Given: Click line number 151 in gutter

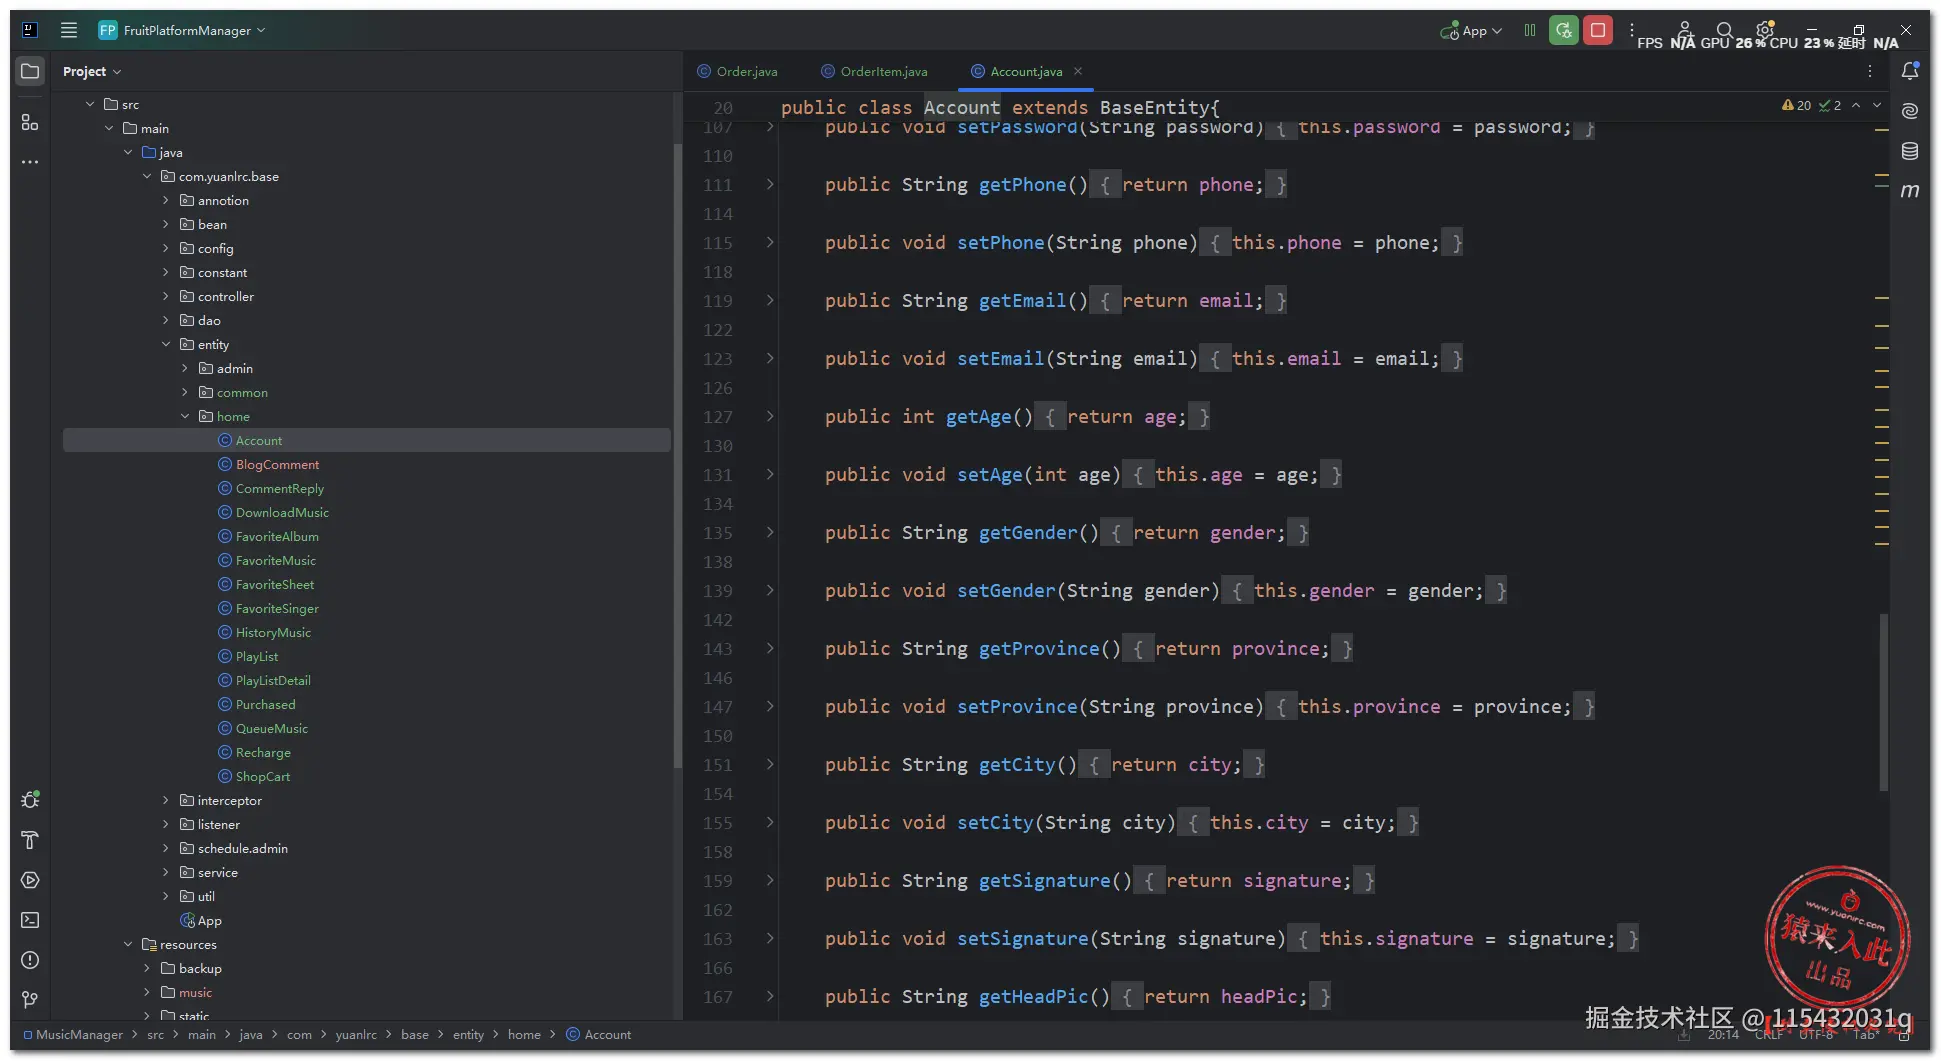Looking at the screenshot, I should pyautogui.click(x=718, y=765).
